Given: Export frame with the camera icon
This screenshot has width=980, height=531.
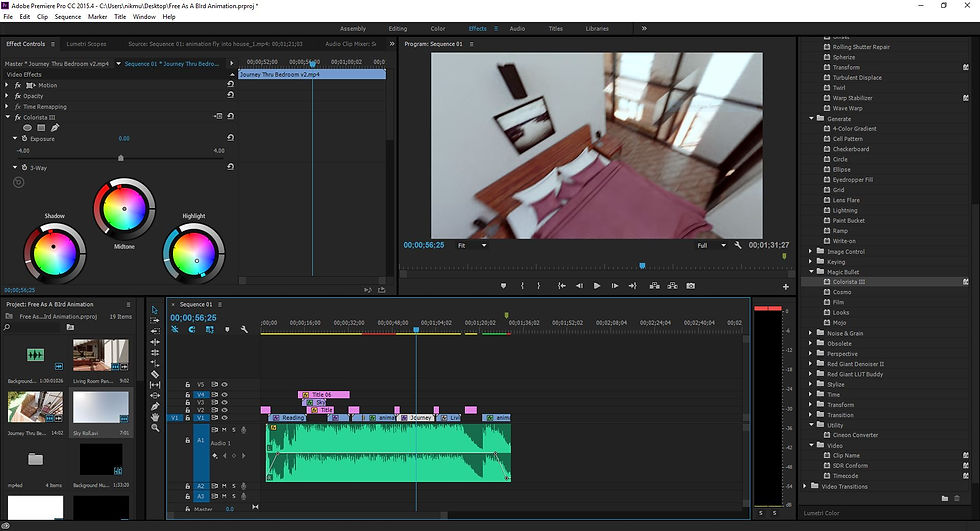Looking at the screenshot, I should pyautogui.click(x=691, y=285).
